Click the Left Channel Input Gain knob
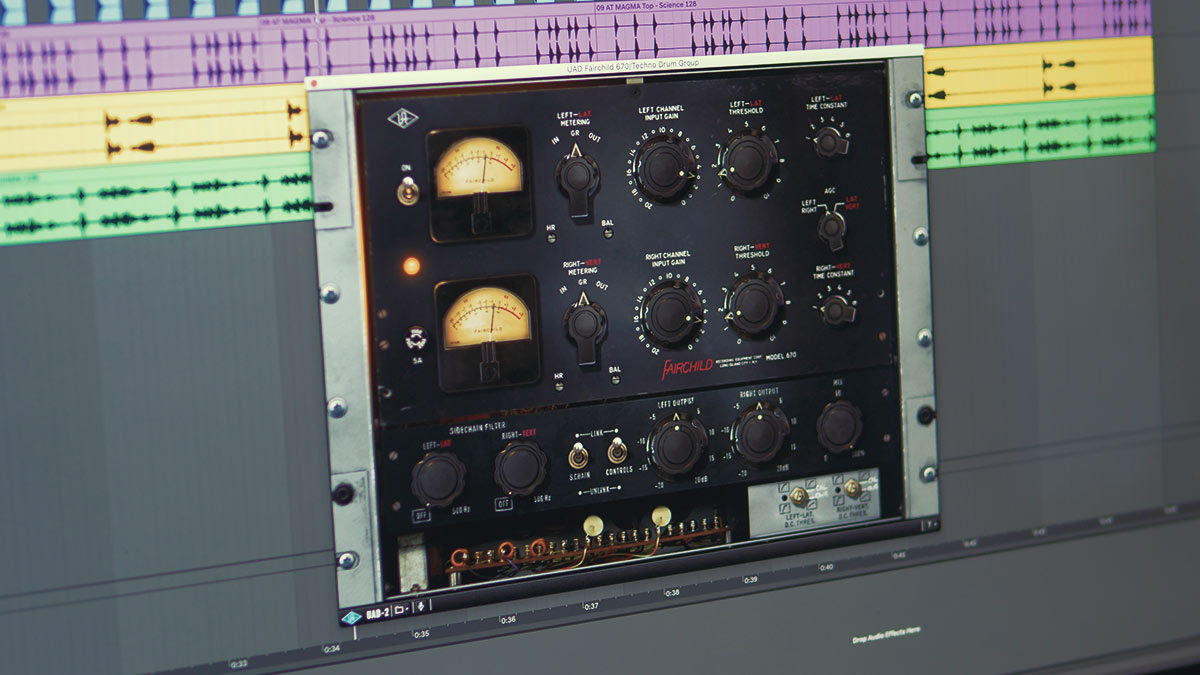The height and width of the screenshot is (675, 1200). tap(664, 167)
